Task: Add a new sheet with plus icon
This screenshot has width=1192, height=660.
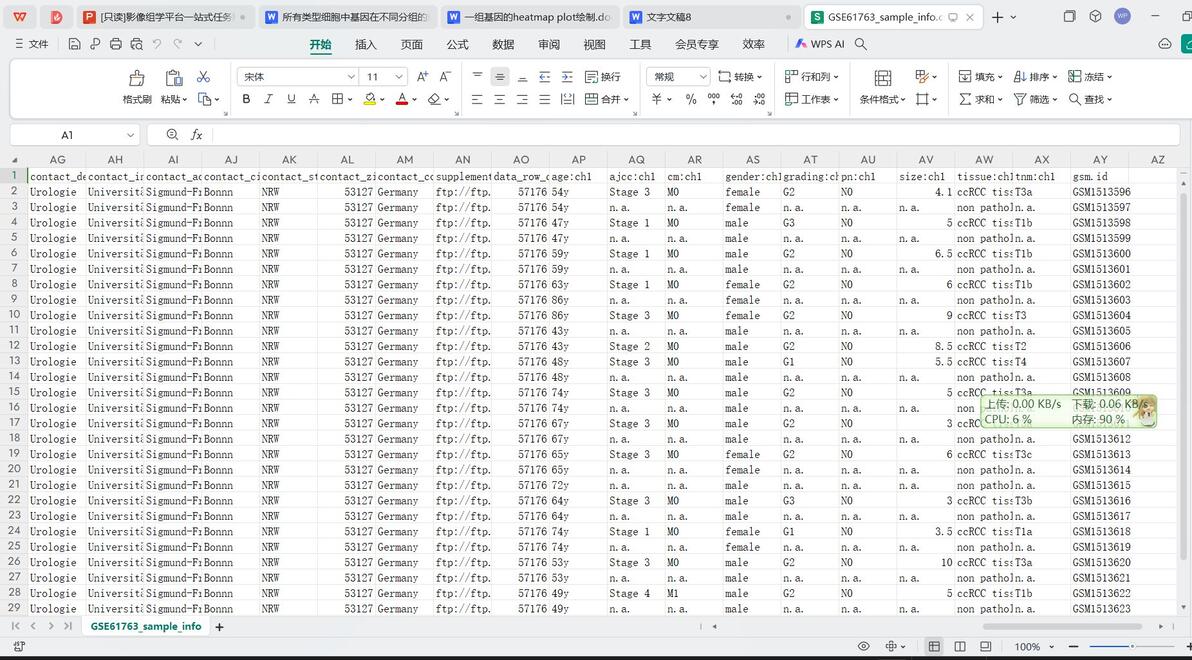Action: pyautogui.click(x=219, y=627)
